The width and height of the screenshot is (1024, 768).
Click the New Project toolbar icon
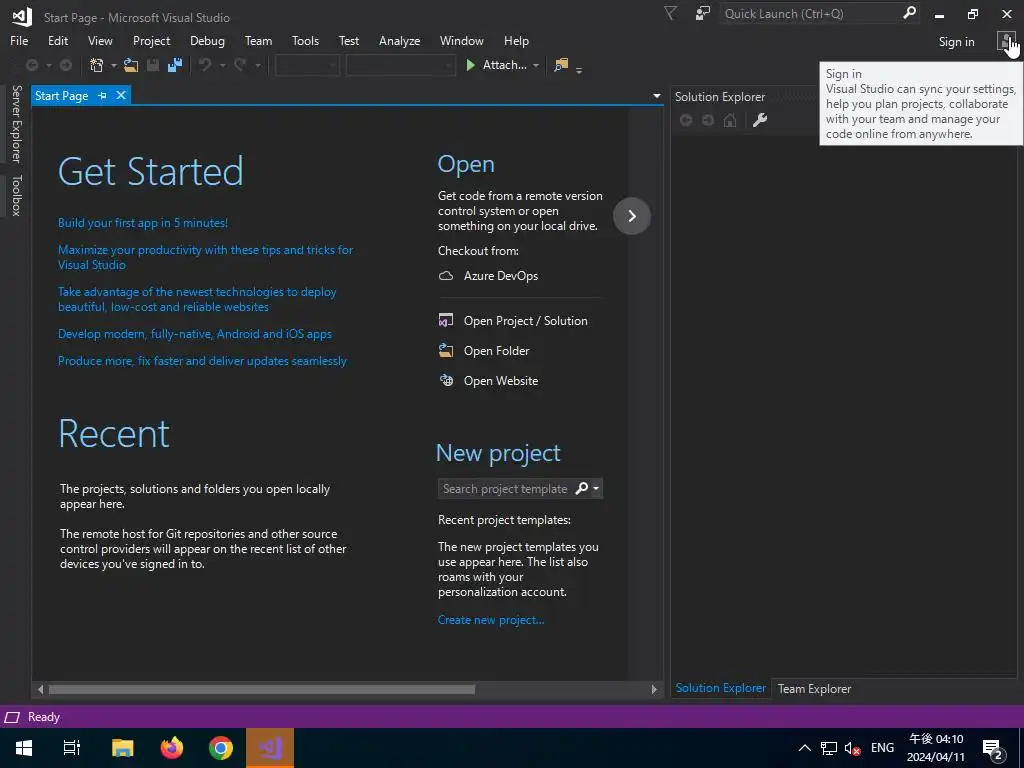pos(97,65)
